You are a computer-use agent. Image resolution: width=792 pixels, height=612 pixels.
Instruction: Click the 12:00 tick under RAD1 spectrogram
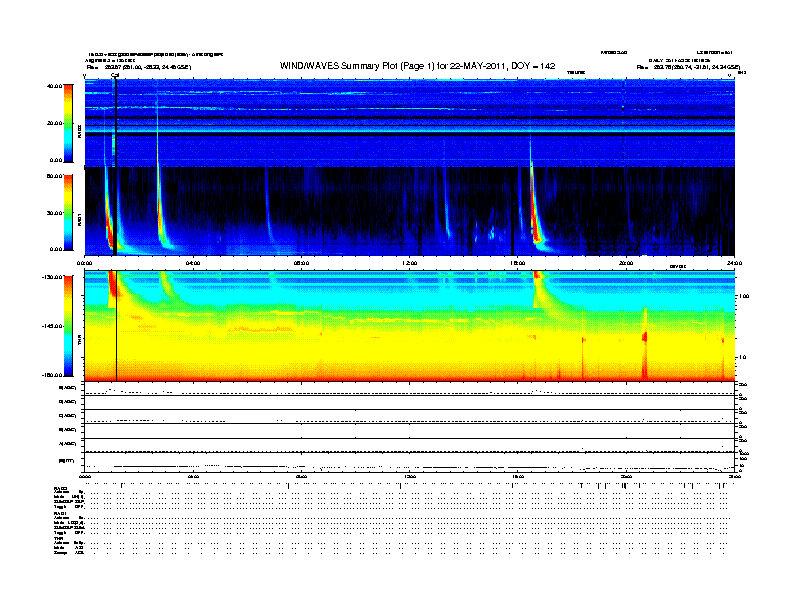point(410,263)
